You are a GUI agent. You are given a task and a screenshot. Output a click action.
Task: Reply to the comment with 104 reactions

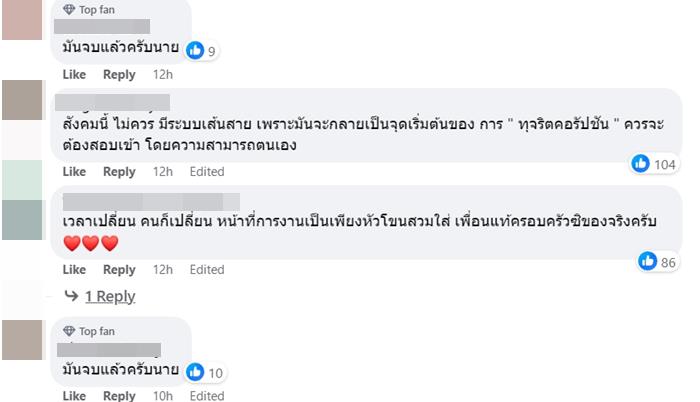click(x=119, y=172)
